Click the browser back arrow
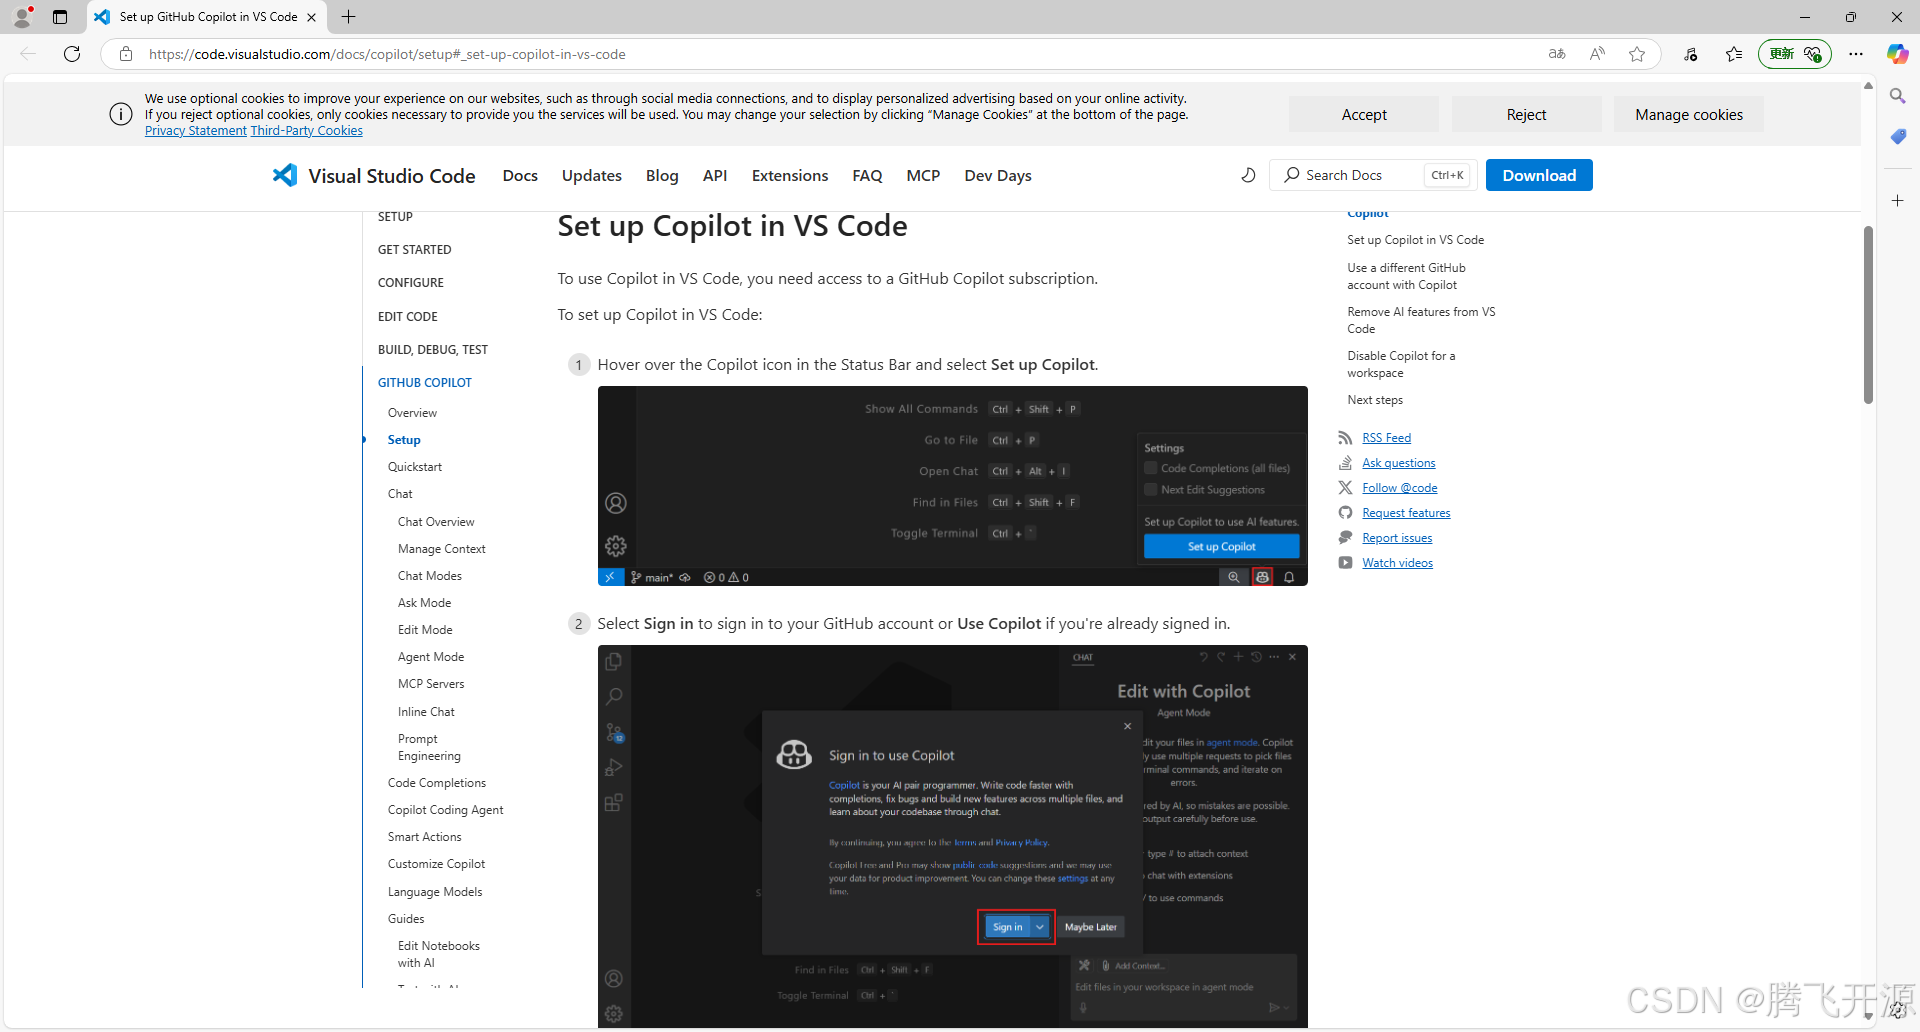This screenshot has width=1920, height=1032. click(28, 54)
